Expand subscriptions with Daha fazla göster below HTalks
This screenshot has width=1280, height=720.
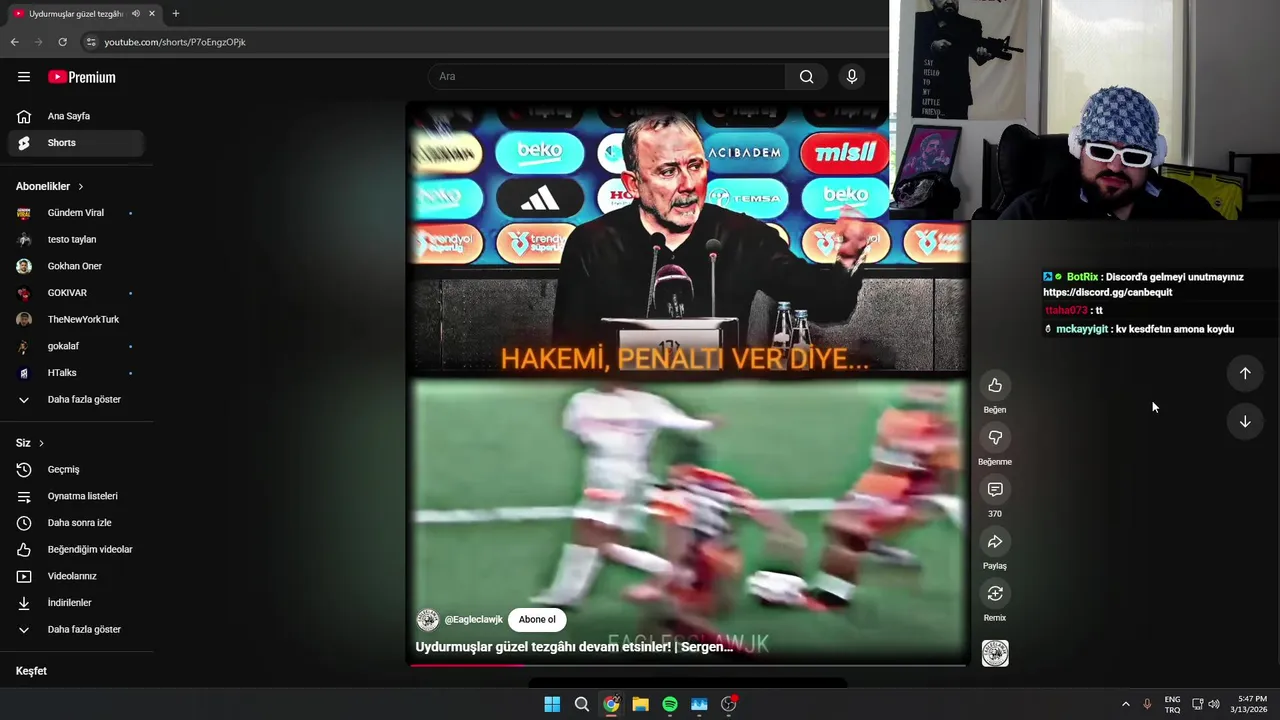76,399
